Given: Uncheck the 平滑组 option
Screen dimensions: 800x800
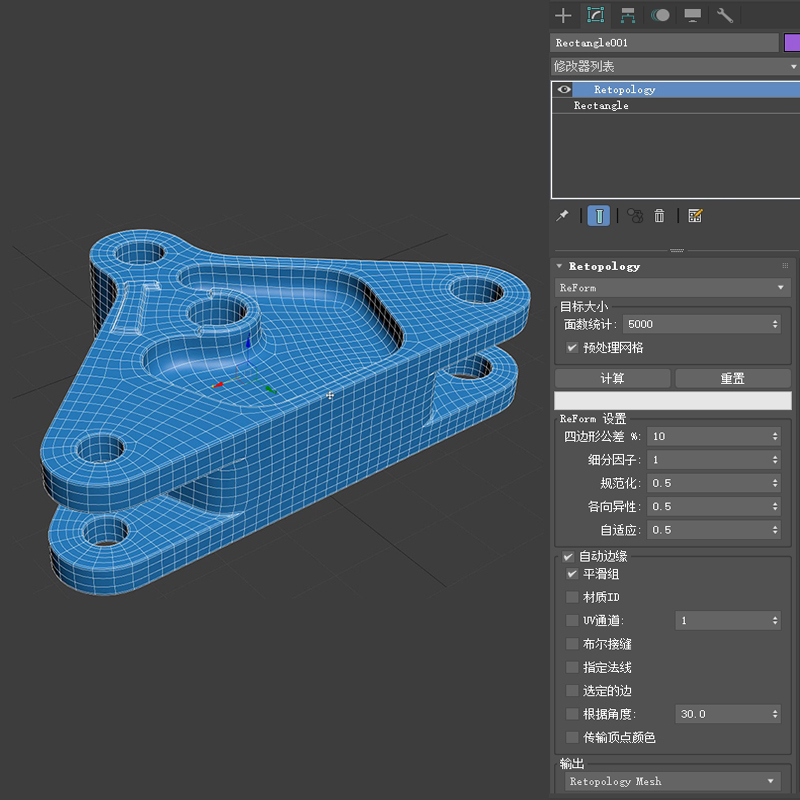Looking at the screenshot, I should [570, 574].
